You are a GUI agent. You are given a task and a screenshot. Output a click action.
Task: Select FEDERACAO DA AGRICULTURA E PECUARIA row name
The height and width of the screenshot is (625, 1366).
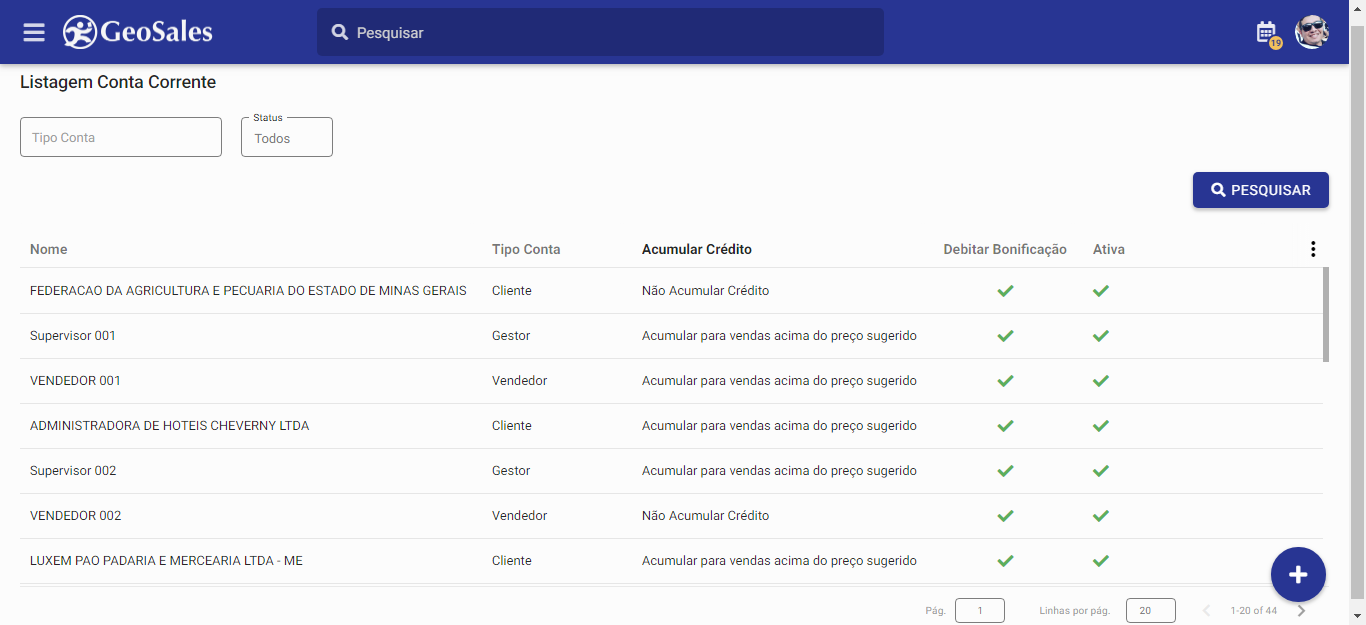point(248,291)
